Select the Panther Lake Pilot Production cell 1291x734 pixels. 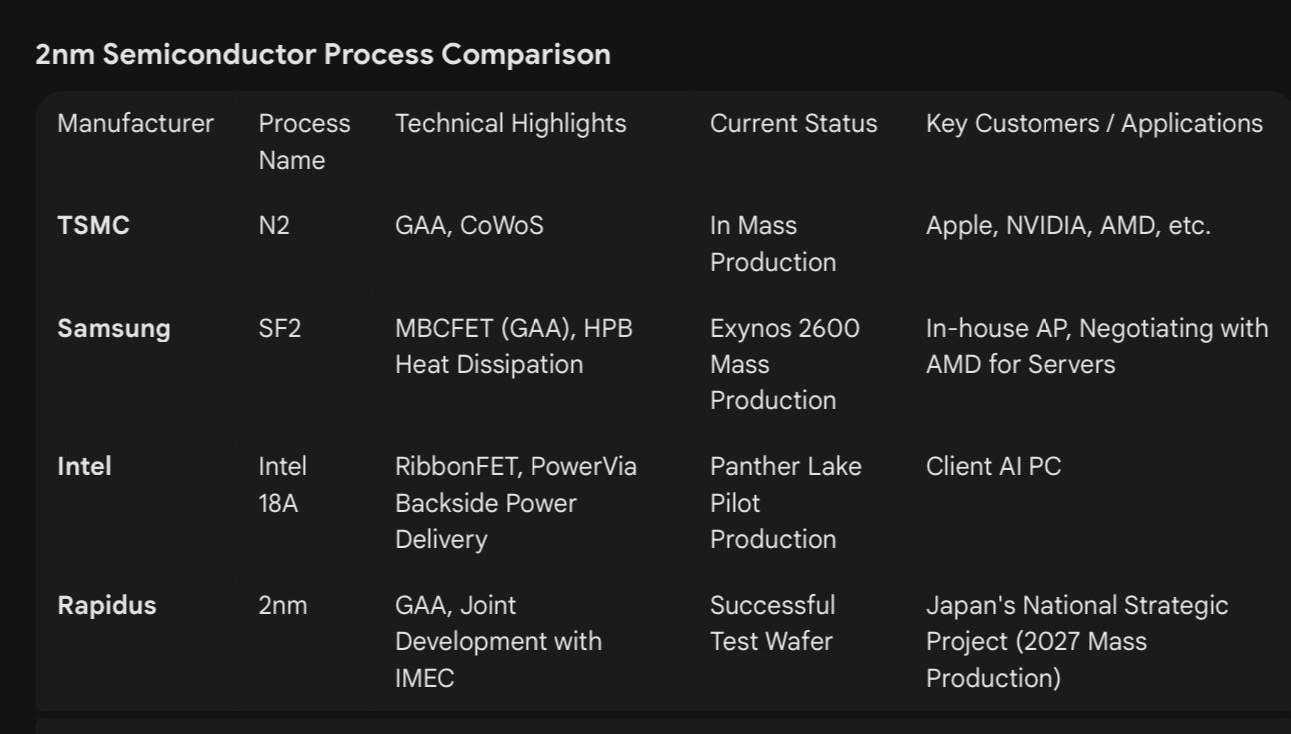point(785,502)
